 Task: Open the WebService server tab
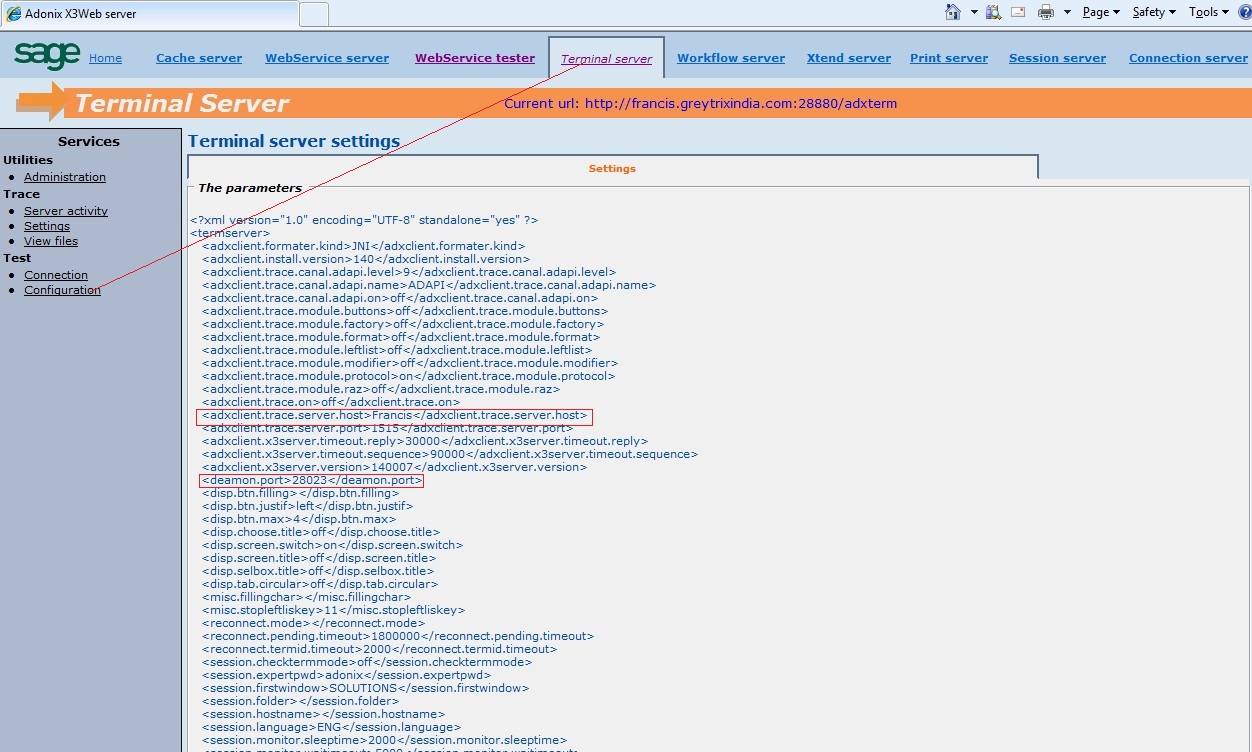coord(327,58)
